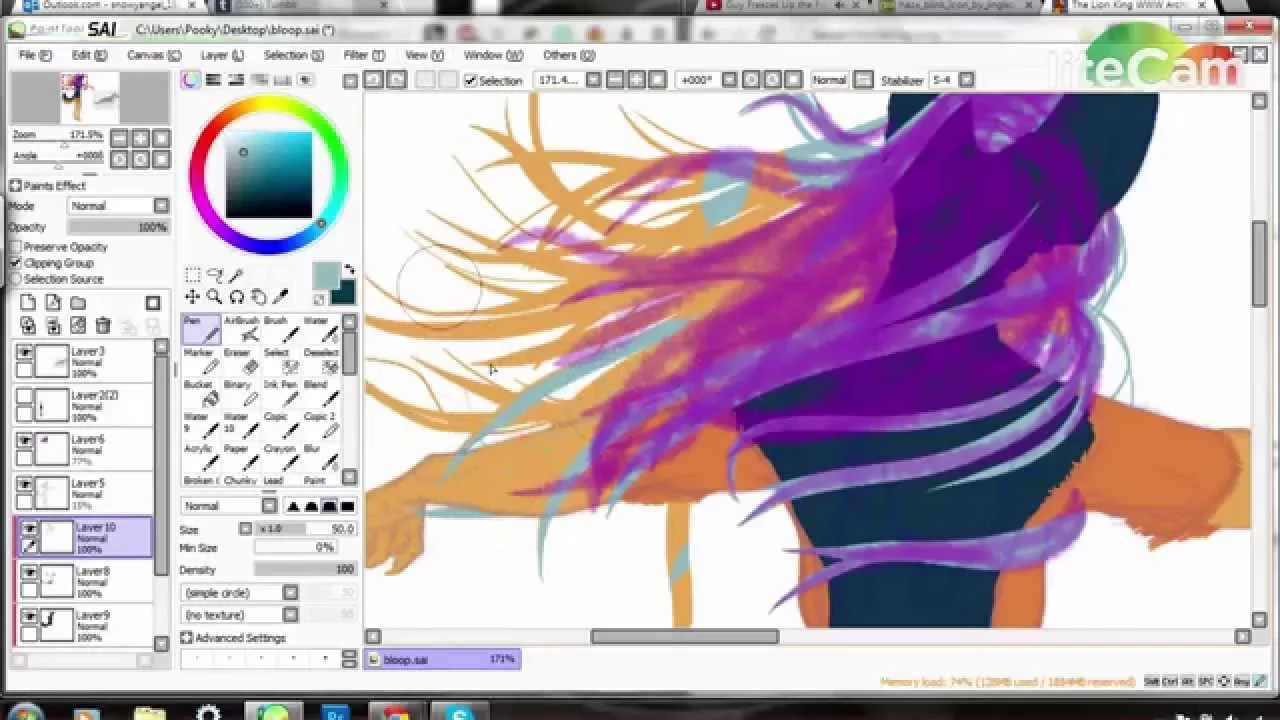1280x720 pixels.
Task: Swap foreground and background colors
Action: [x=348, y=270]
